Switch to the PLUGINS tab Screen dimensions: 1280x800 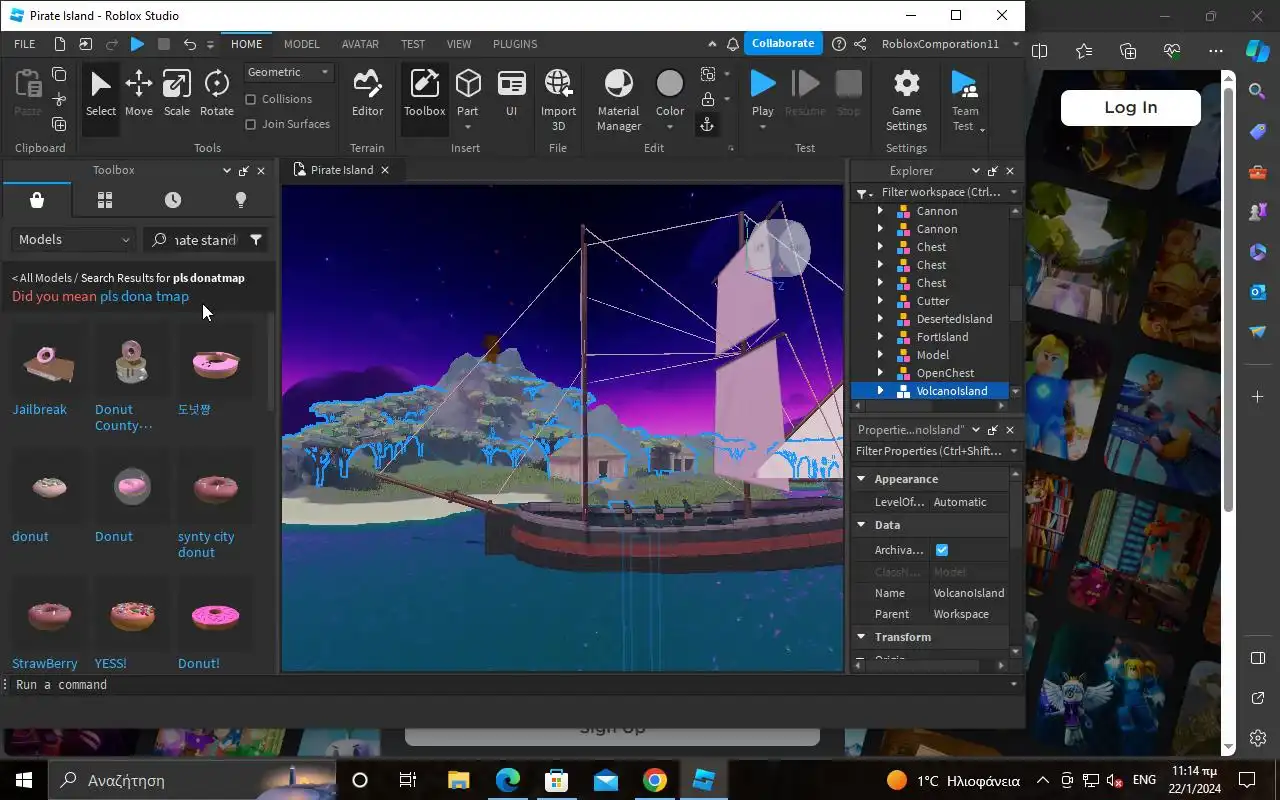(515, 44)
